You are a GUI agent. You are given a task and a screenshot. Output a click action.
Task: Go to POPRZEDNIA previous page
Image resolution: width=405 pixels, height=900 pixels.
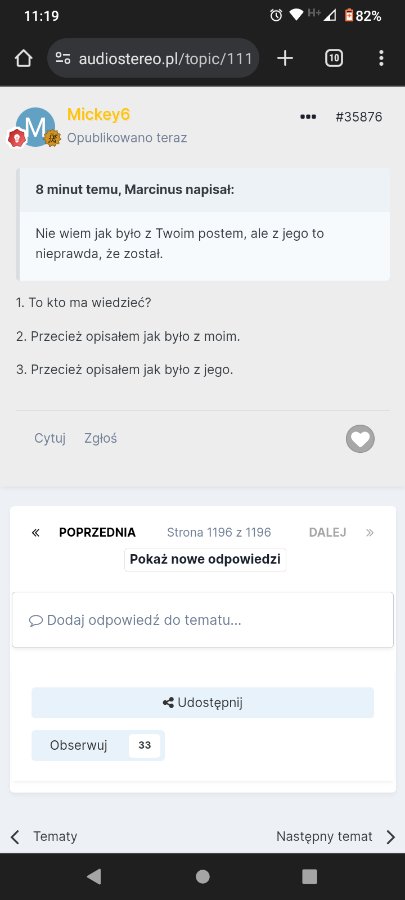(x=98, y=533)
